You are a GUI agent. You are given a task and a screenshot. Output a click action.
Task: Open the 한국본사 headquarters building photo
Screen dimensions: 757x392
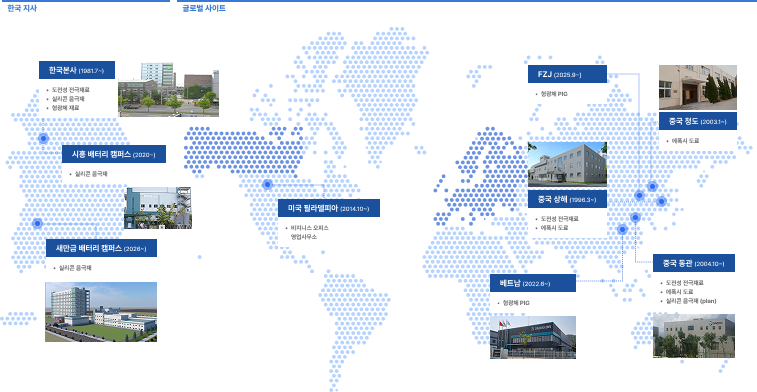pos(168,89)
